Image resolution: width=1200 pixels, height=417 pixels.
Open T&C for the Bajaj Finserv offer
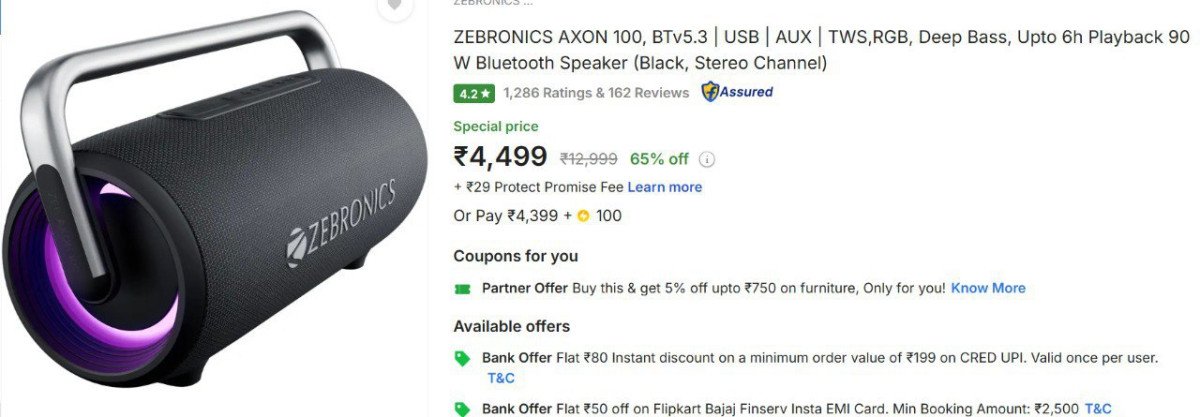(1097, 409)
